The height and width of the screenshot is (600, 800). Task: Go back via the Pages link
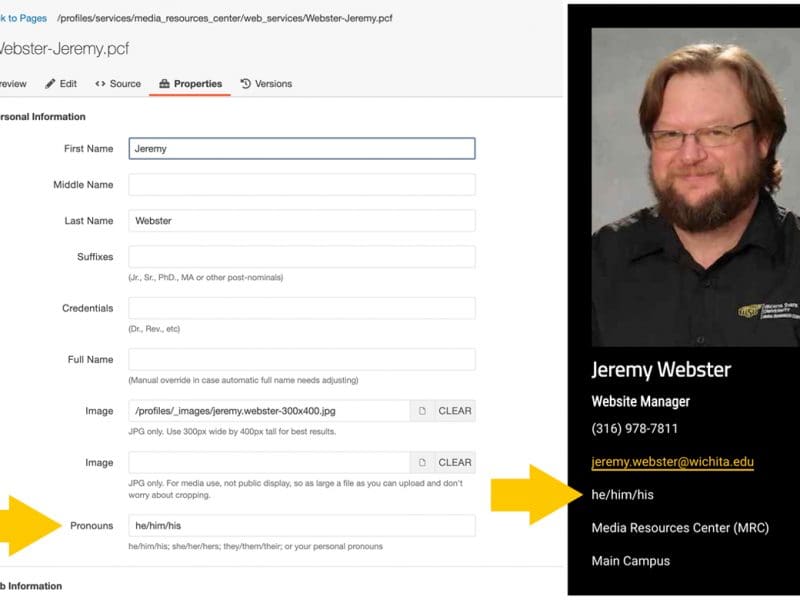[23, 18]
